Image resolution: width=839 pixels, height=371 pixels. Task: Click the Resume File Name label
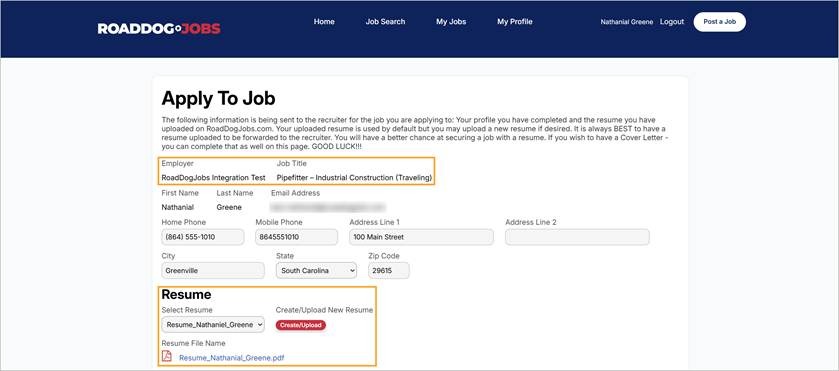[193, 343]
